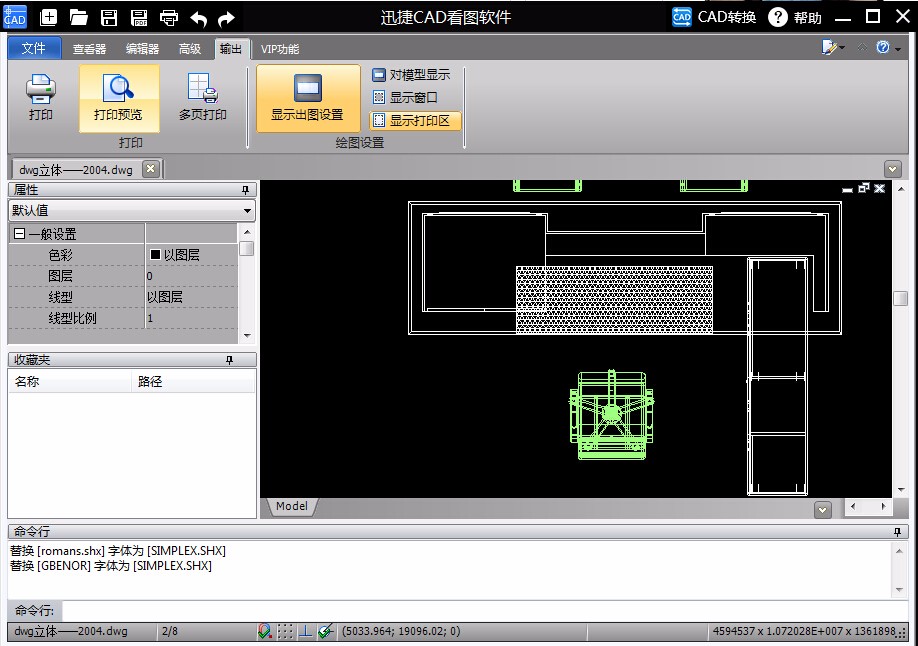Screen dimensions: 918x646
Task: Open the 文件 menu
Action: [x=34, y=49]
